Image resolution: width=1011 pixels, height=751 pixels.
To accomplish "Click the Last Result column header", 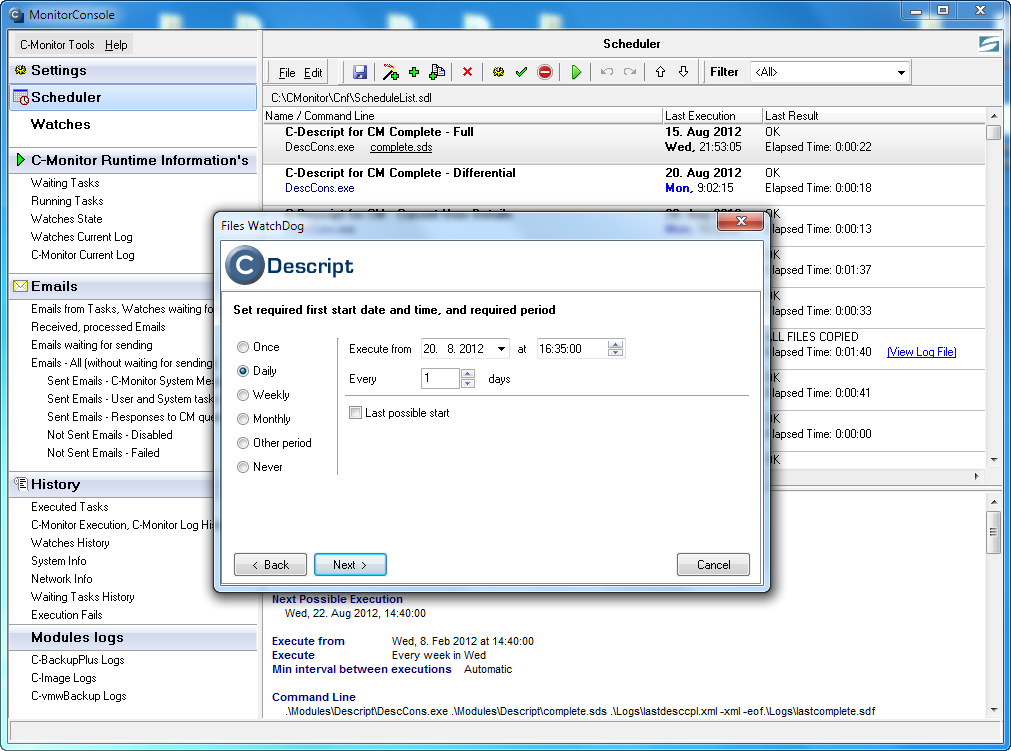I will click(873, 115).
